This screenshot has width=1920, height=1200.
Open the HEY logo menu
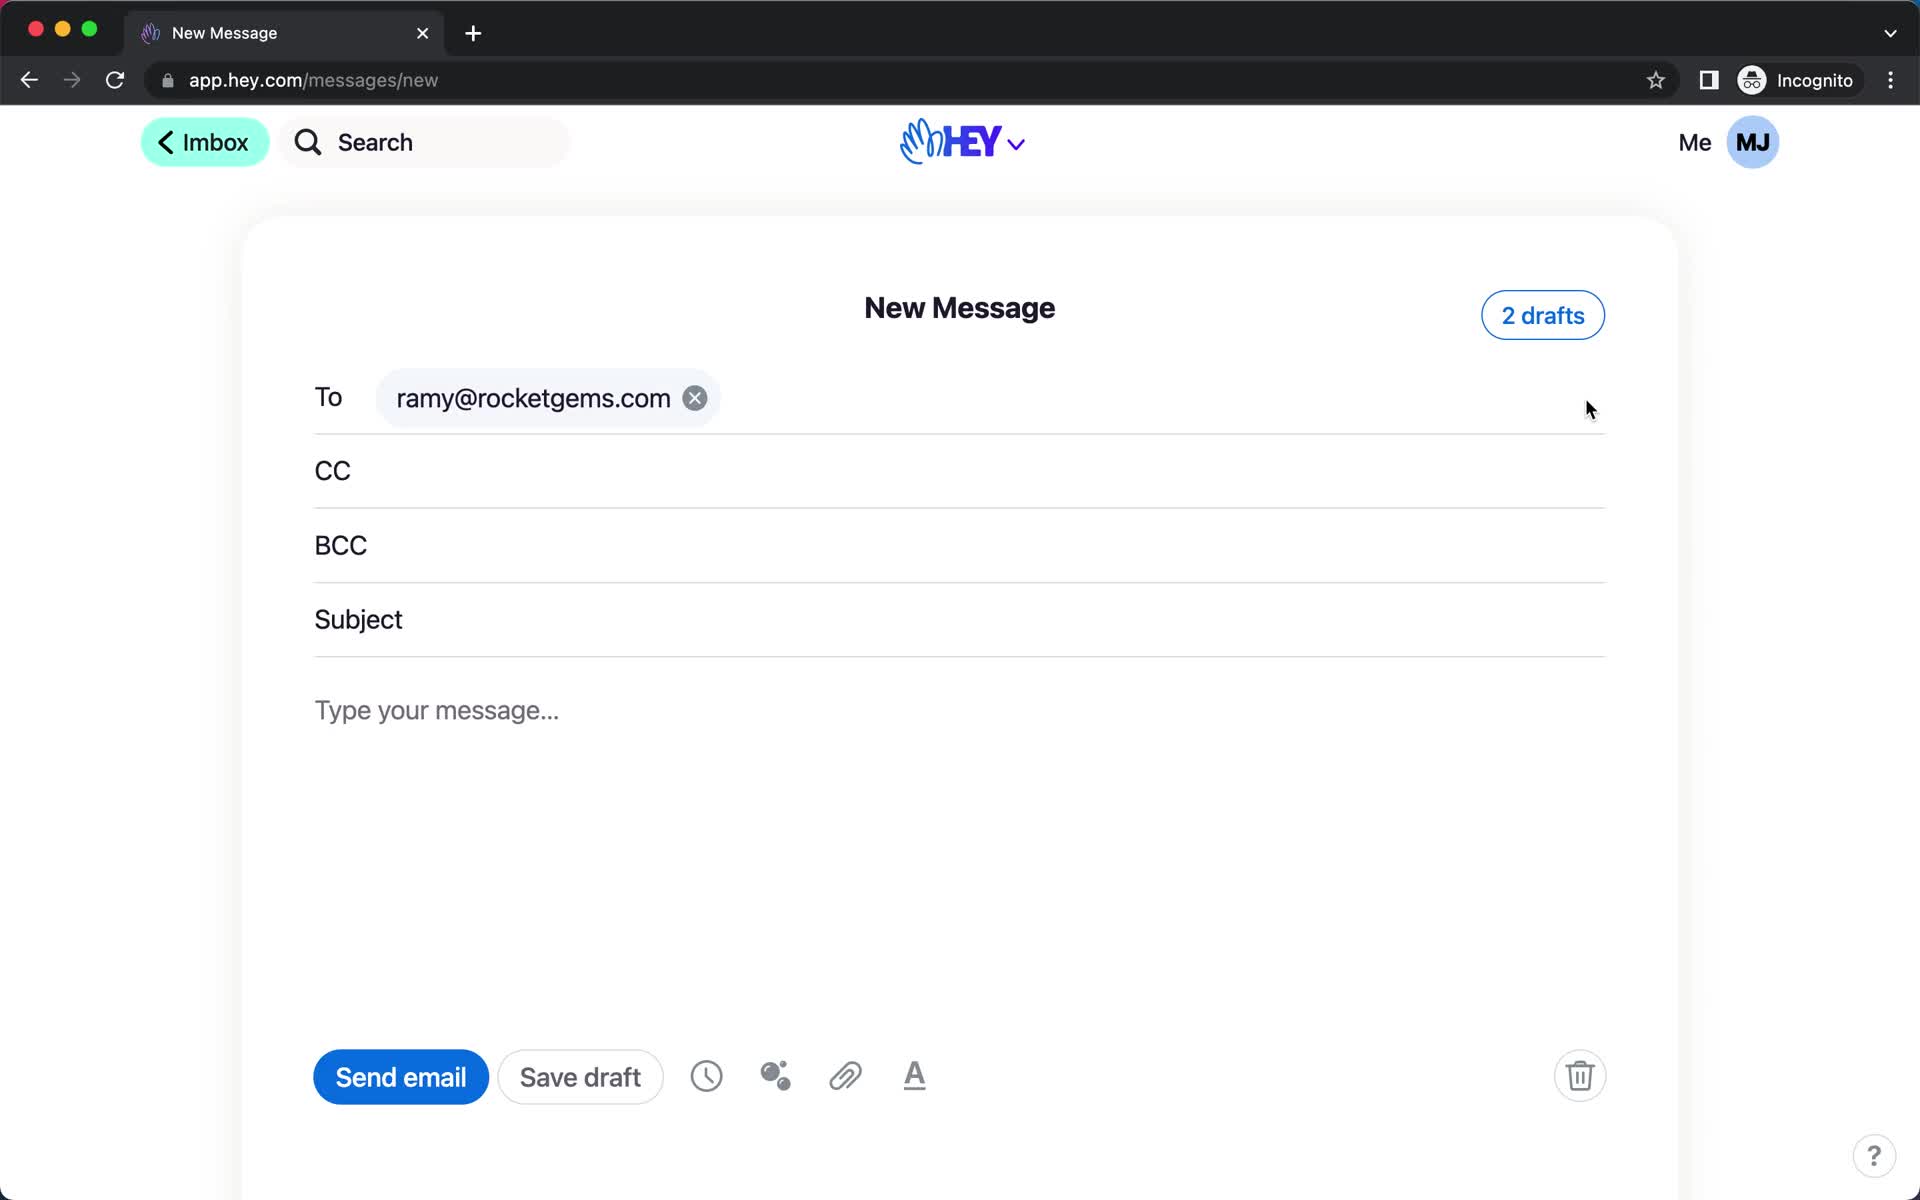tap(962, 142)
